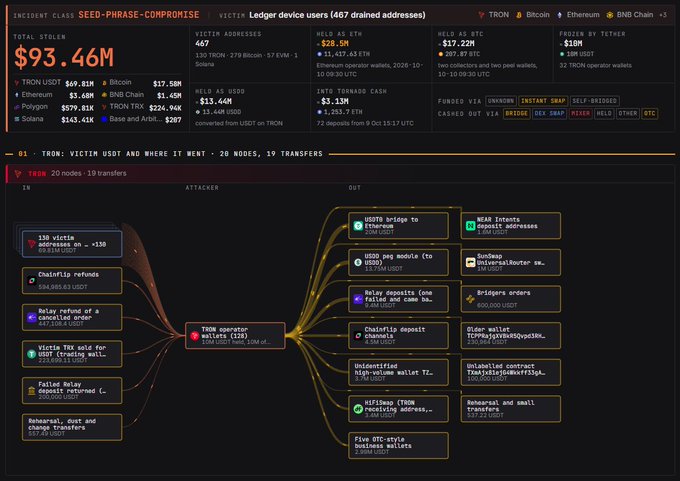680x481 pixels.
Task: Click the red icon on TRON operator wallets node
Action: (195, 335)
